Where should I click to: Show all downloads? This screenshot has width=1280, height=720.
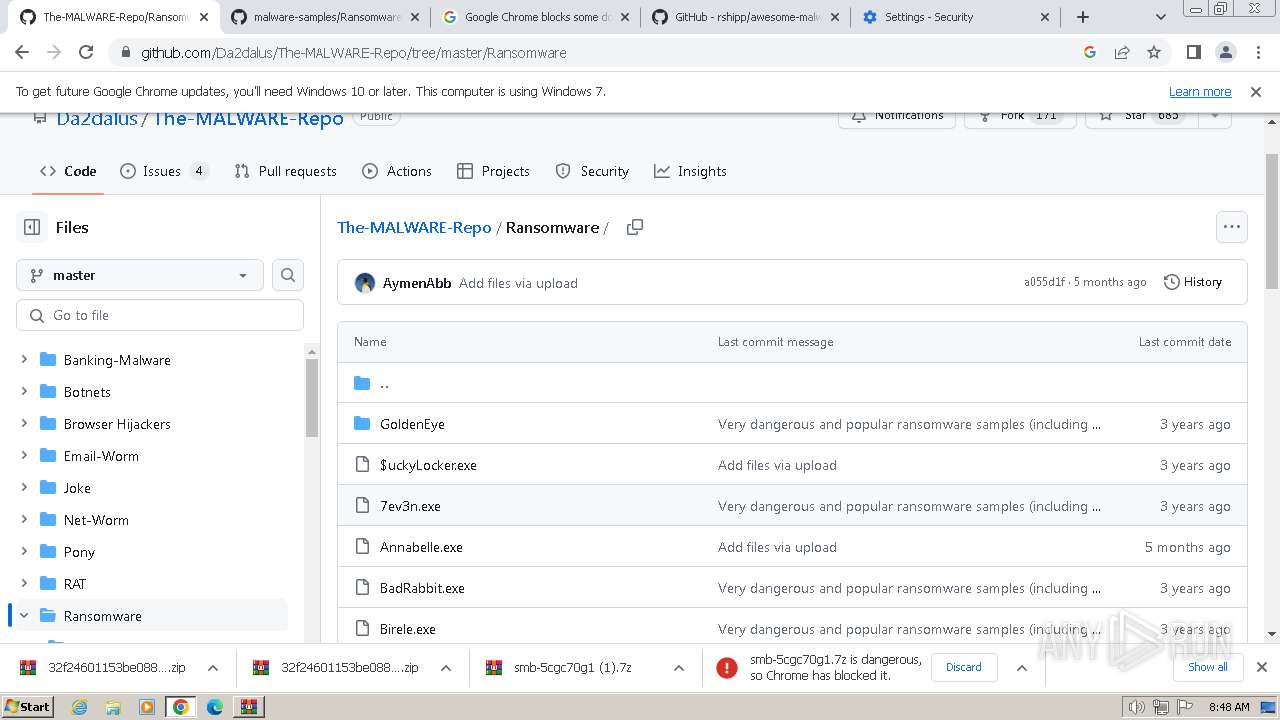click(1208, 667)
